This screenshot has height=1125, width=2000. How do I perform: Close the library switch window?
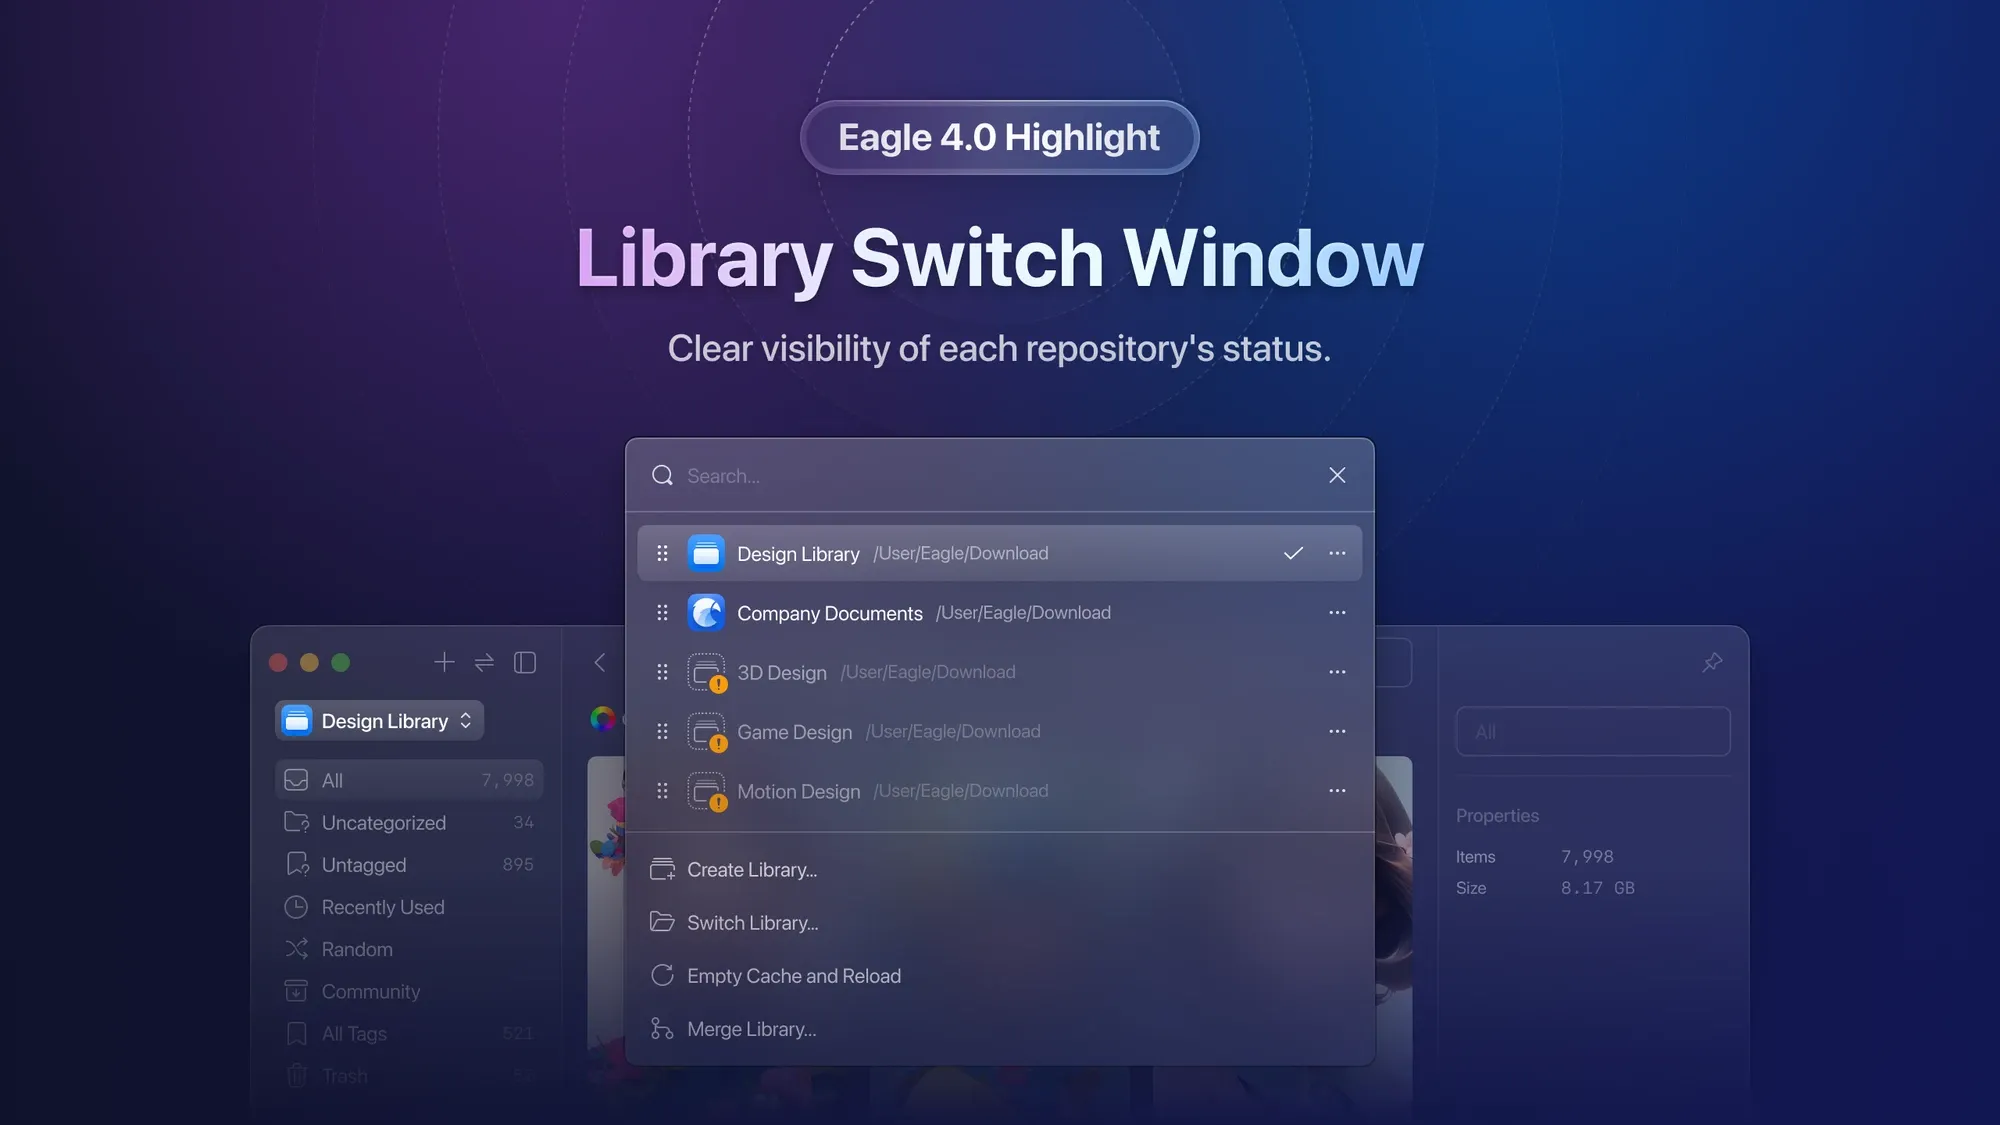[x=1337, y=475]
